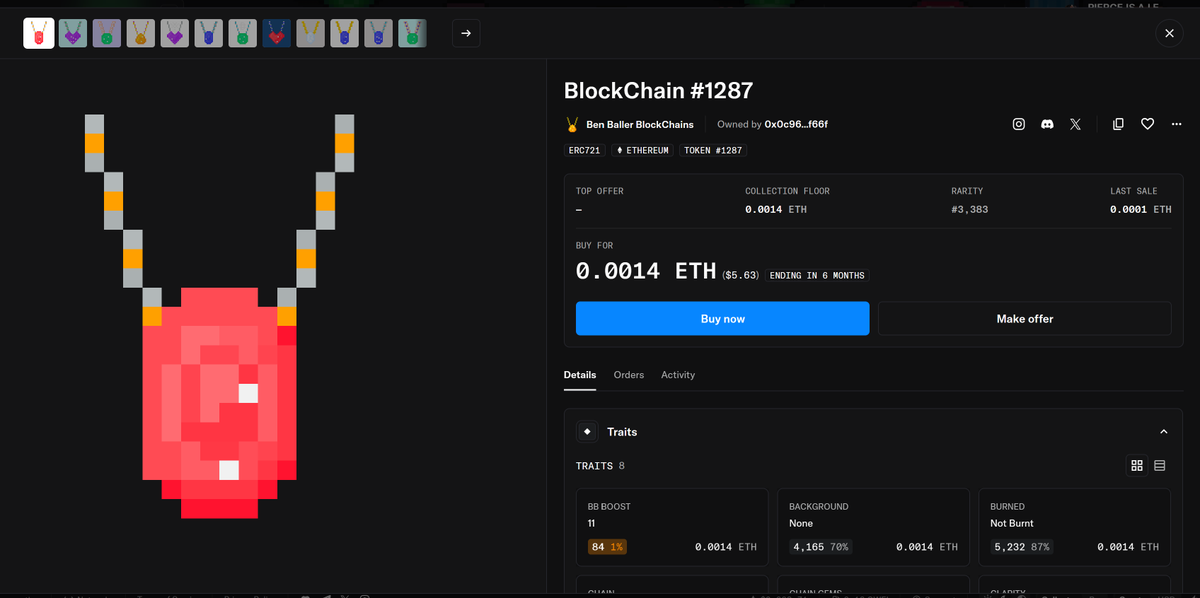The image size is (1200, 598).
Task: Open the Activity tab
Action: 678,375
